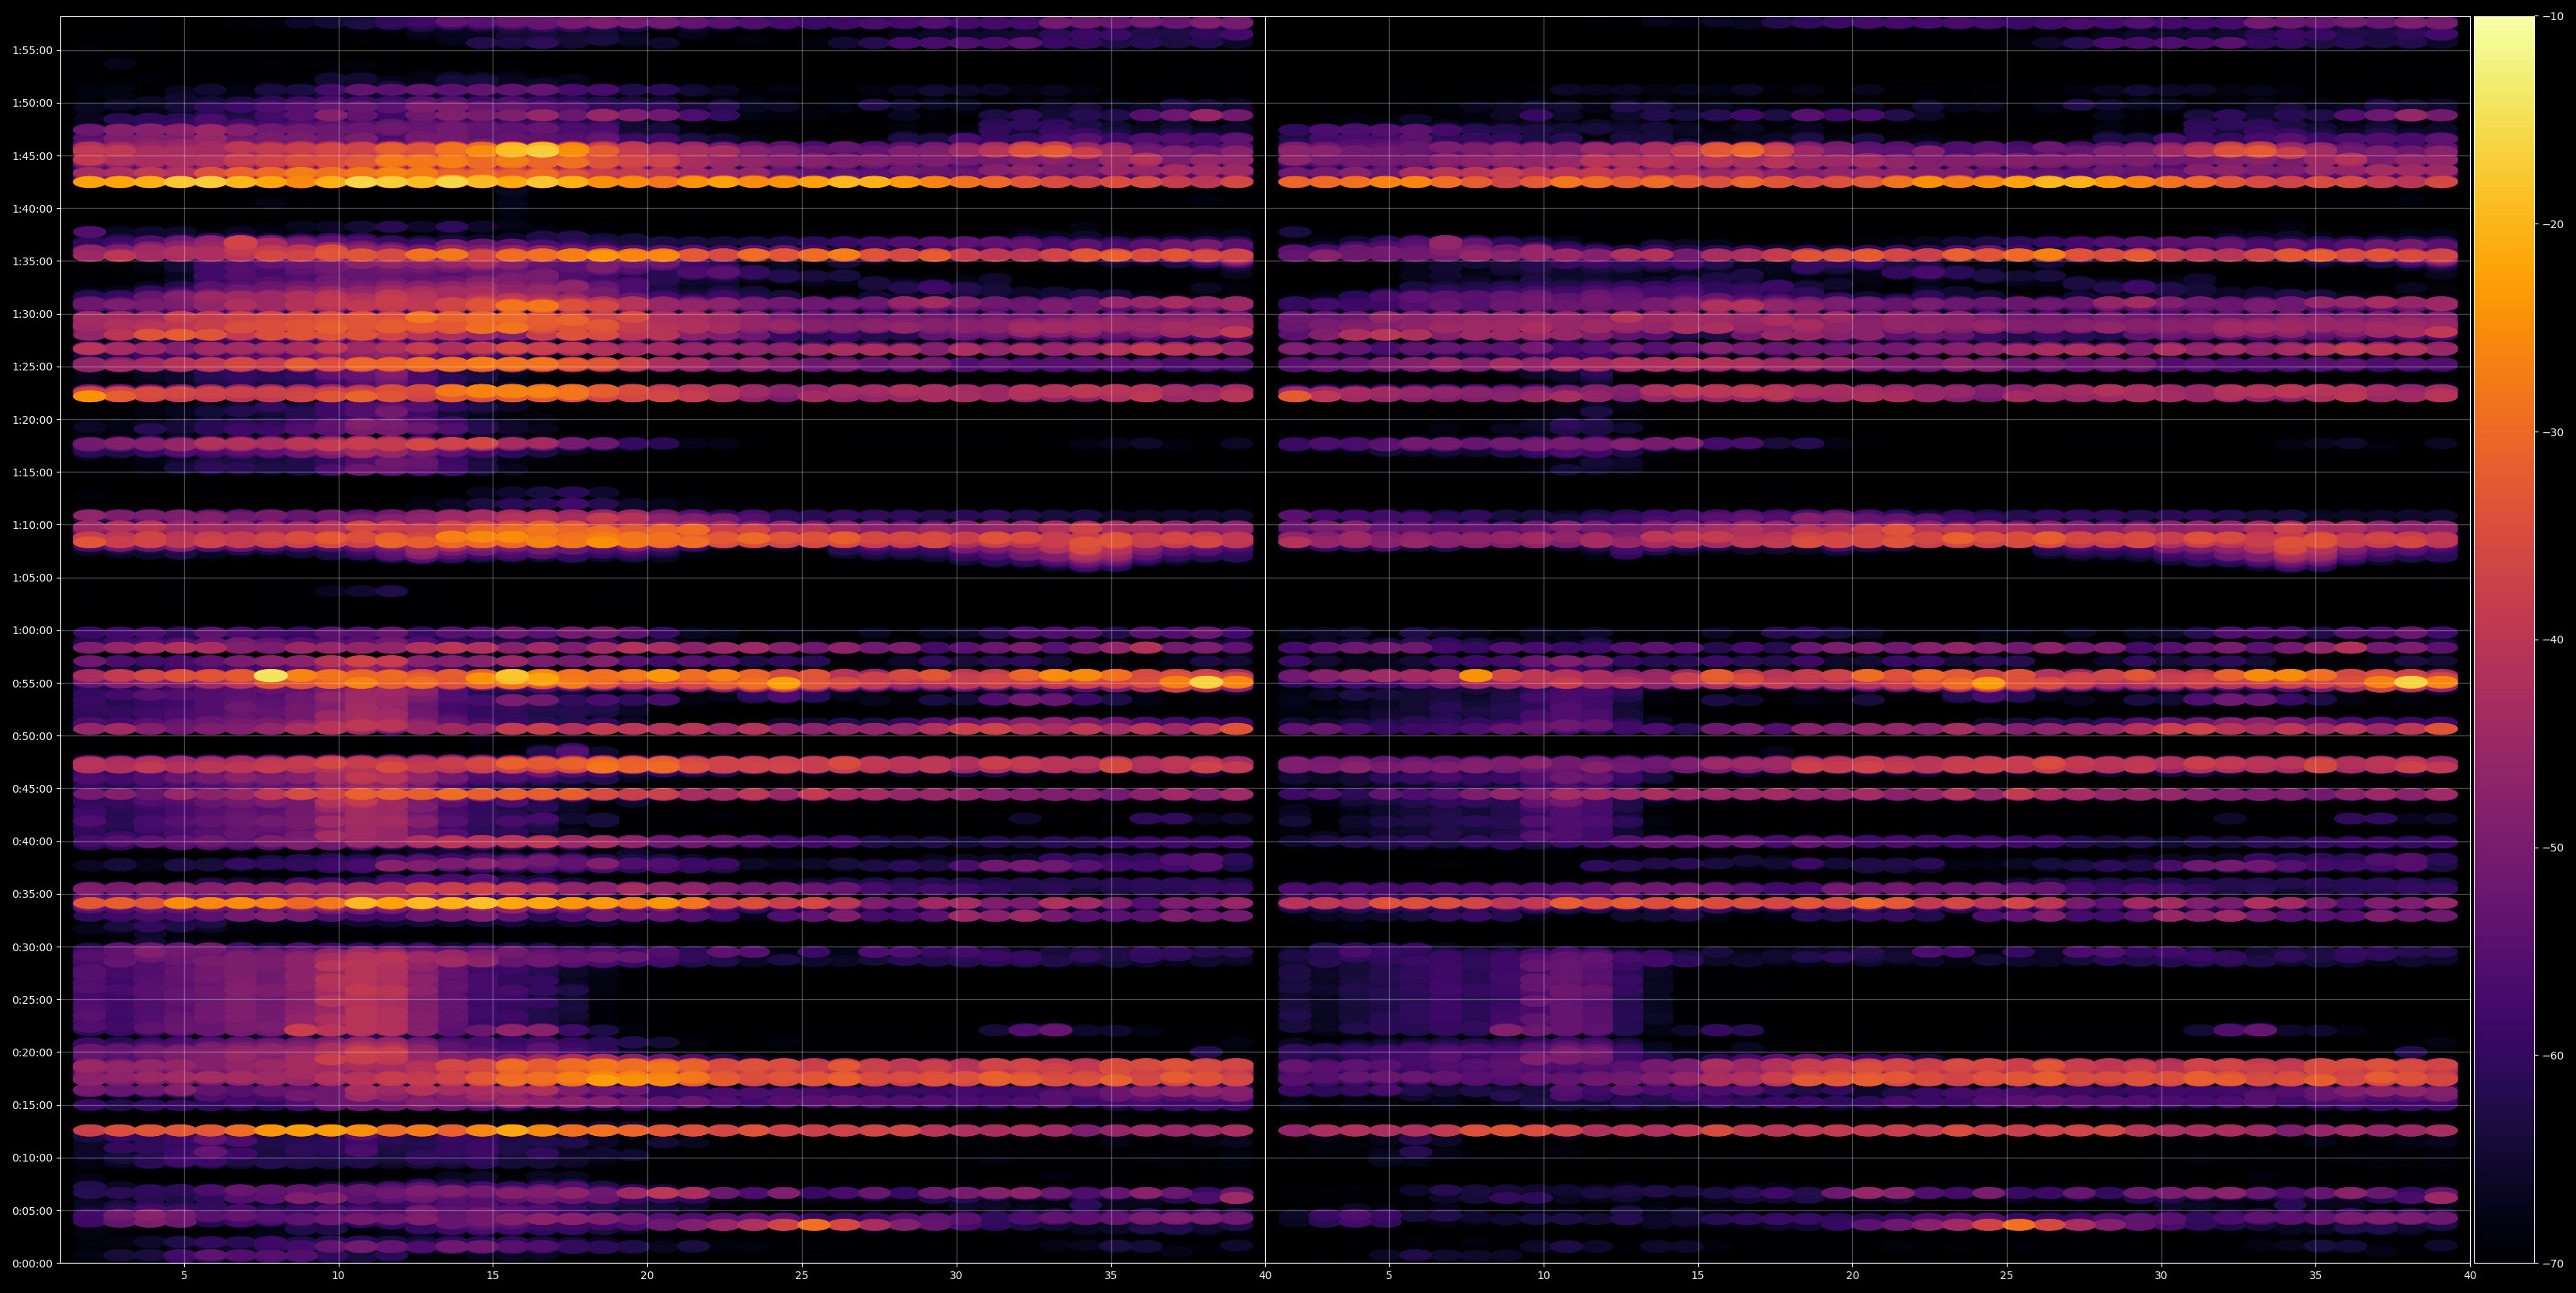Click the −30 colorbar tick label
This screenshot has width=2576, height=1293.
pyautogui.click(x=2552, y=433)
